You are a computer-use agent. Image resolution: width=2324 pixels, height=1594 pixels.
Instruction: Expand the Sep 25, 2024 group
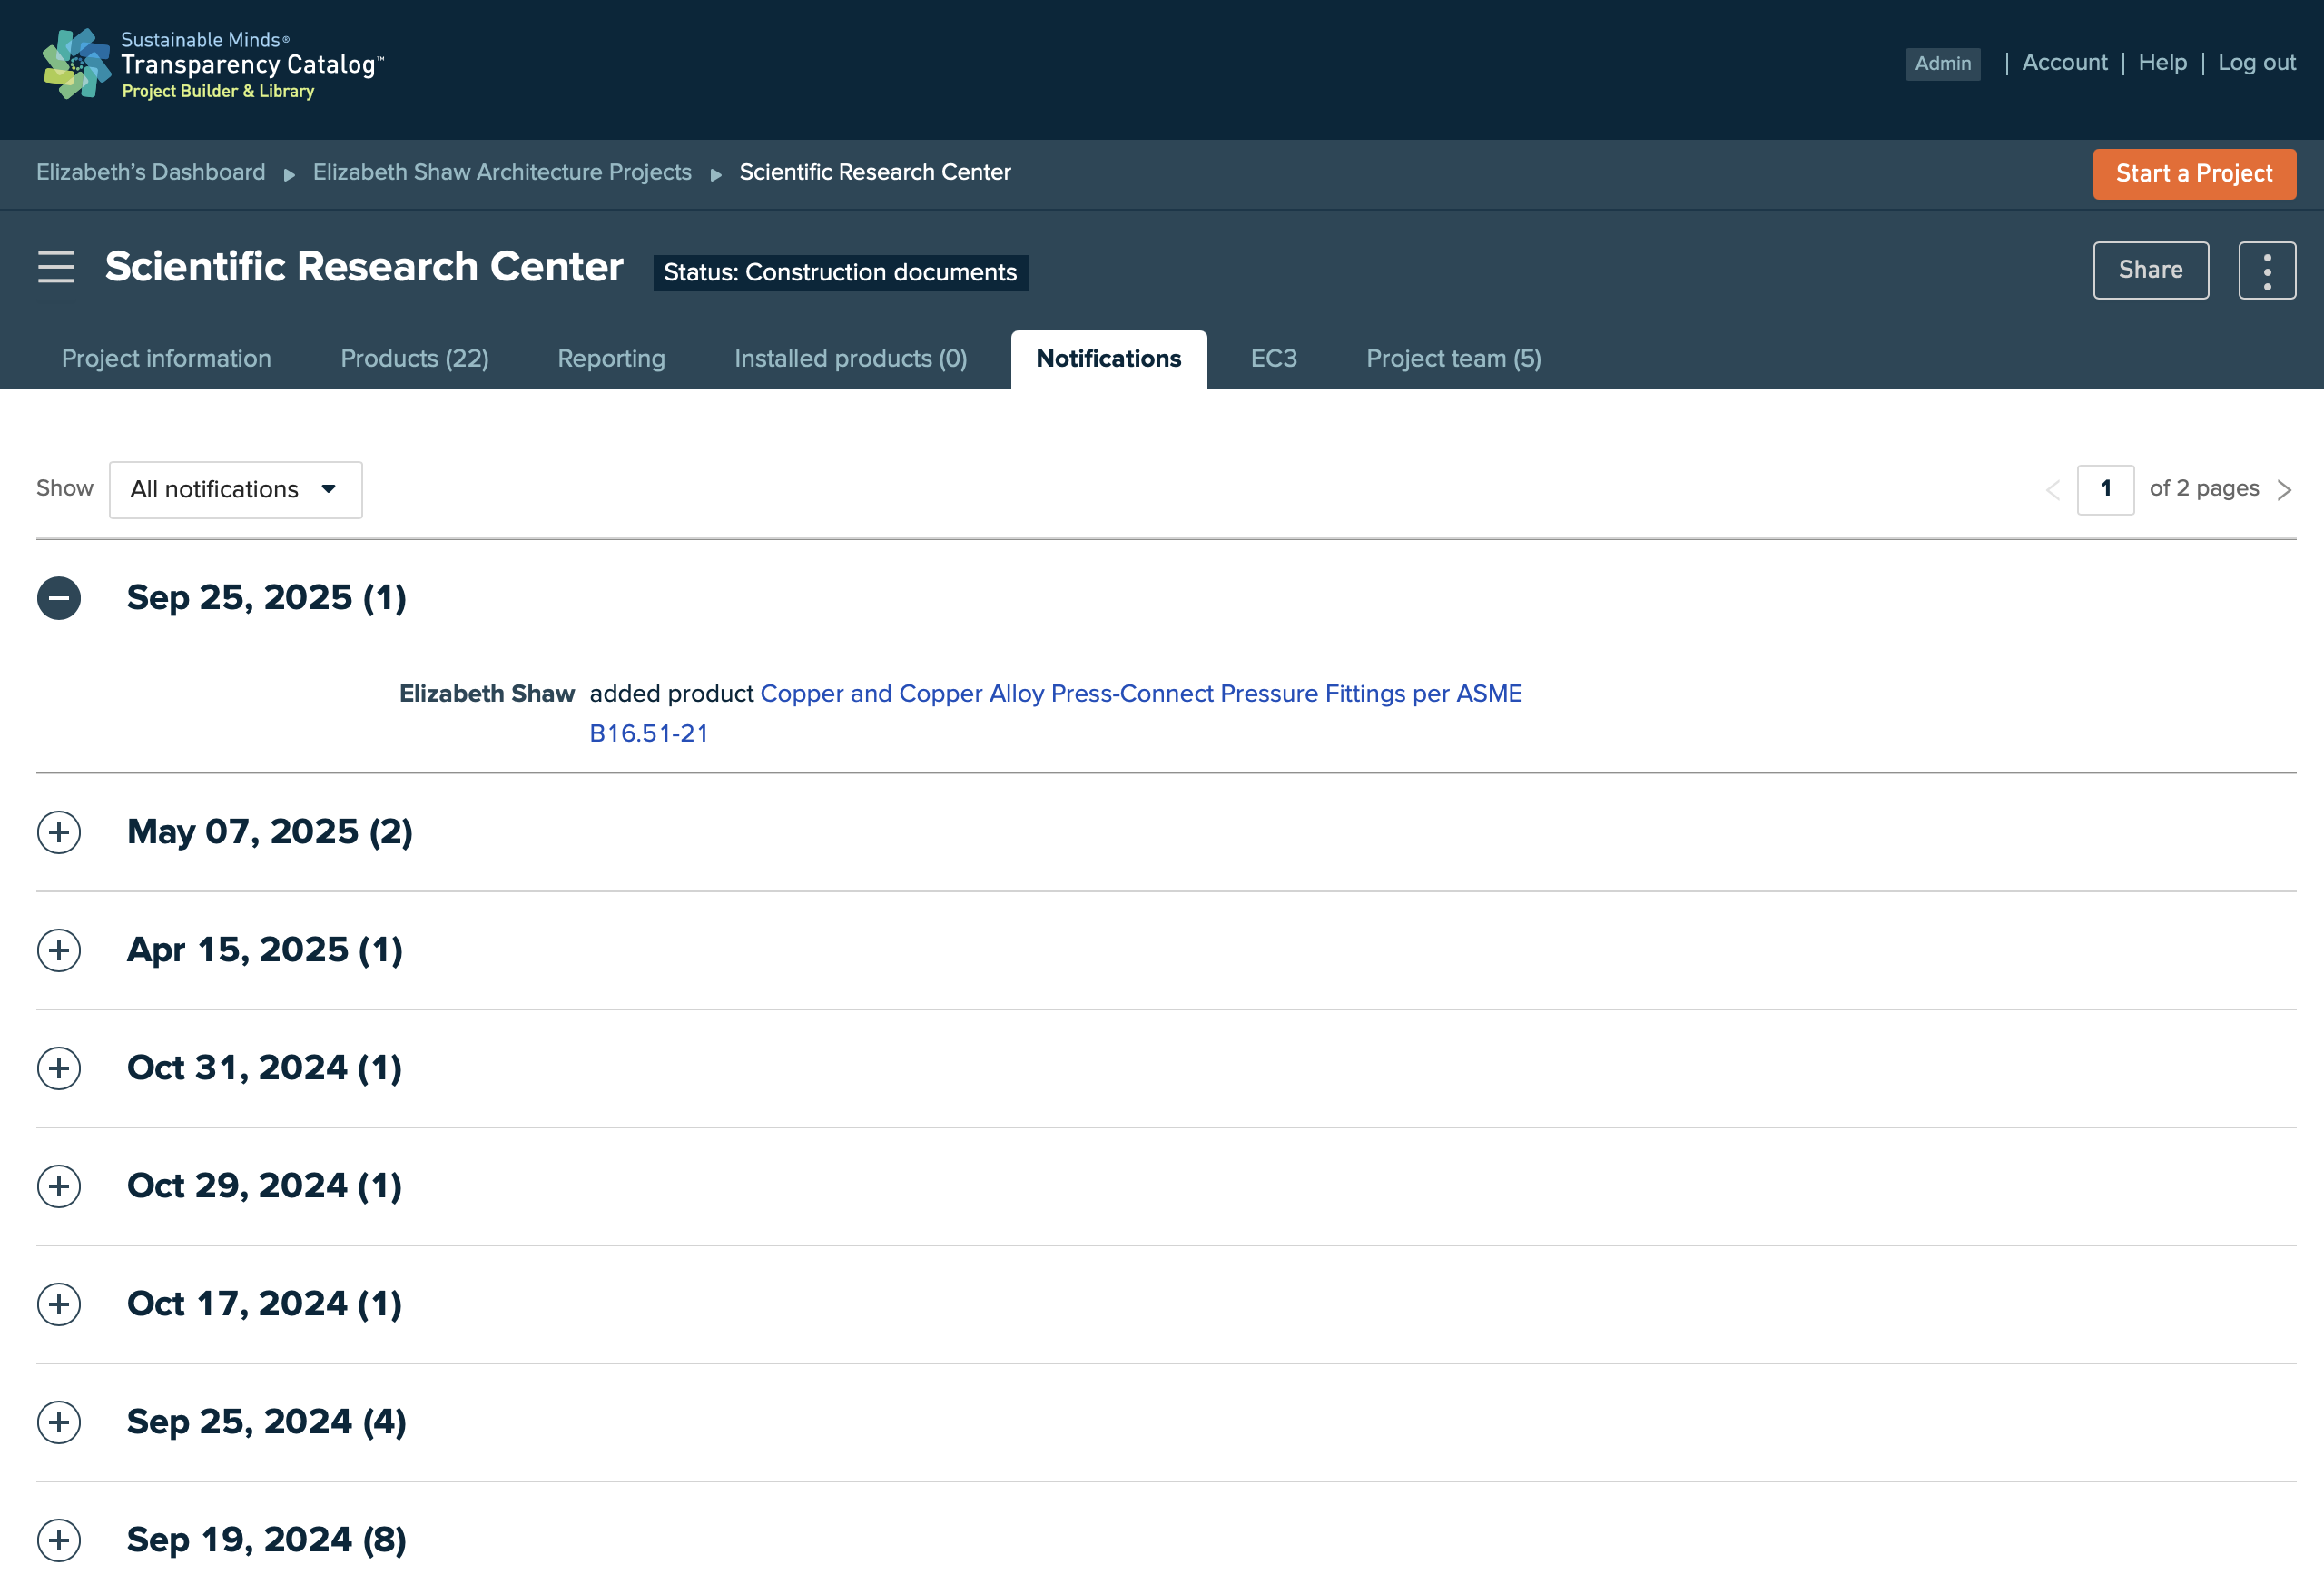pos(59,1422)
